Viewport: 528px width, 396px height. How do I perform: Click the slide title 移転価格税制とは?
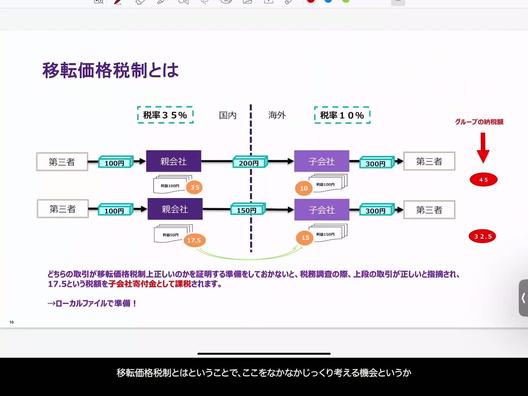point(110,70)
